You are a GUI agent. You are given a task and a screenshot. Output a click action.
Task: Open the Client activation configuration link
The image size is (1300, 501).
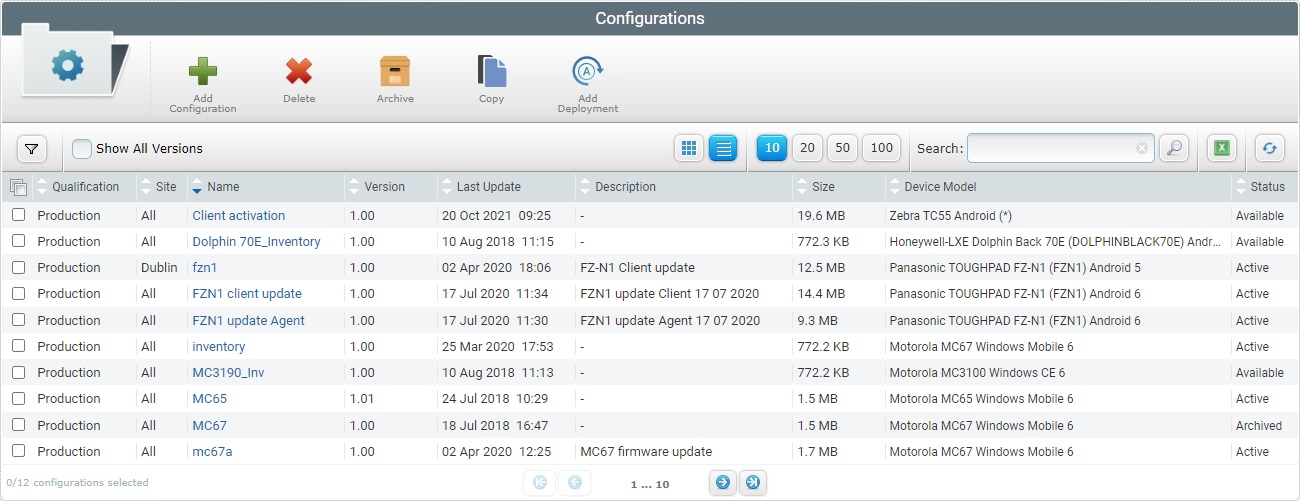pos(238,215)
